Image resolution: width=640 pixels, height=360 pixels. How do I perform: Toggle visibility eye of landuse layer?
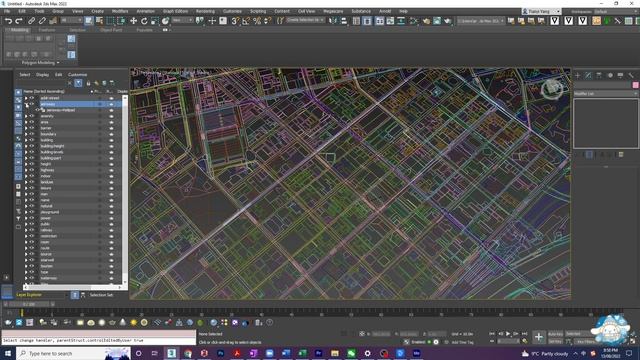point(32,182)
